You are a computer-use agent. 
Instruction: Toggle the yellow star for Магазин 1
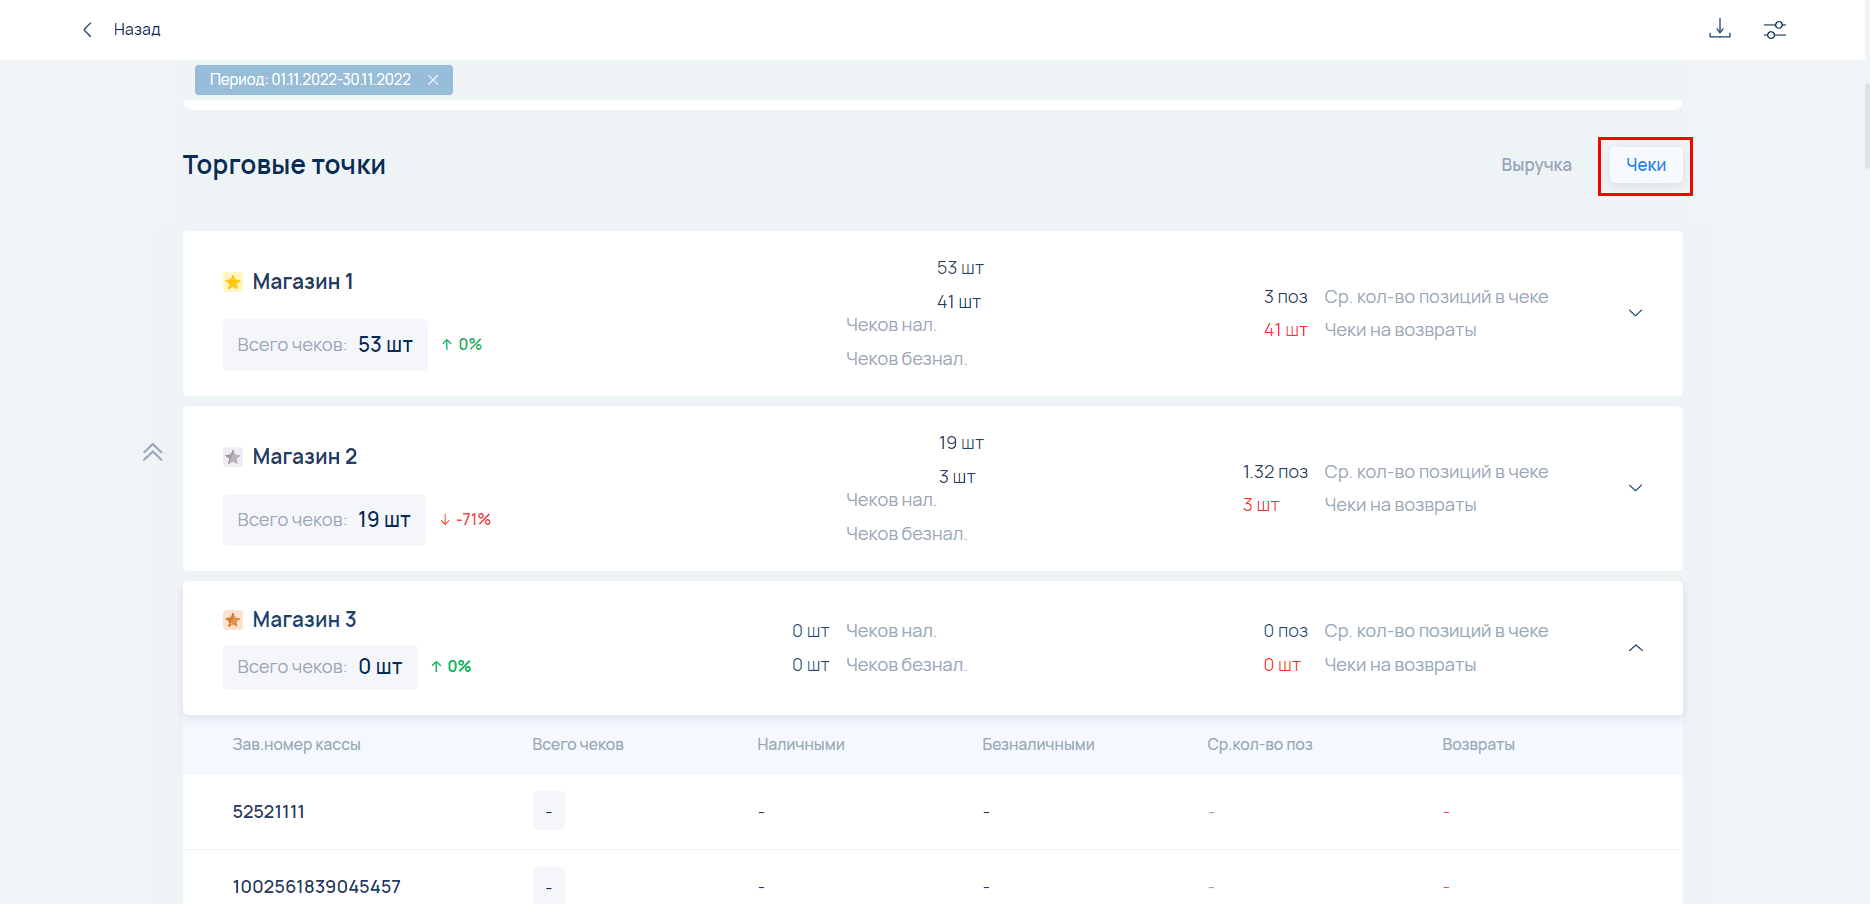tap(233, 282)
